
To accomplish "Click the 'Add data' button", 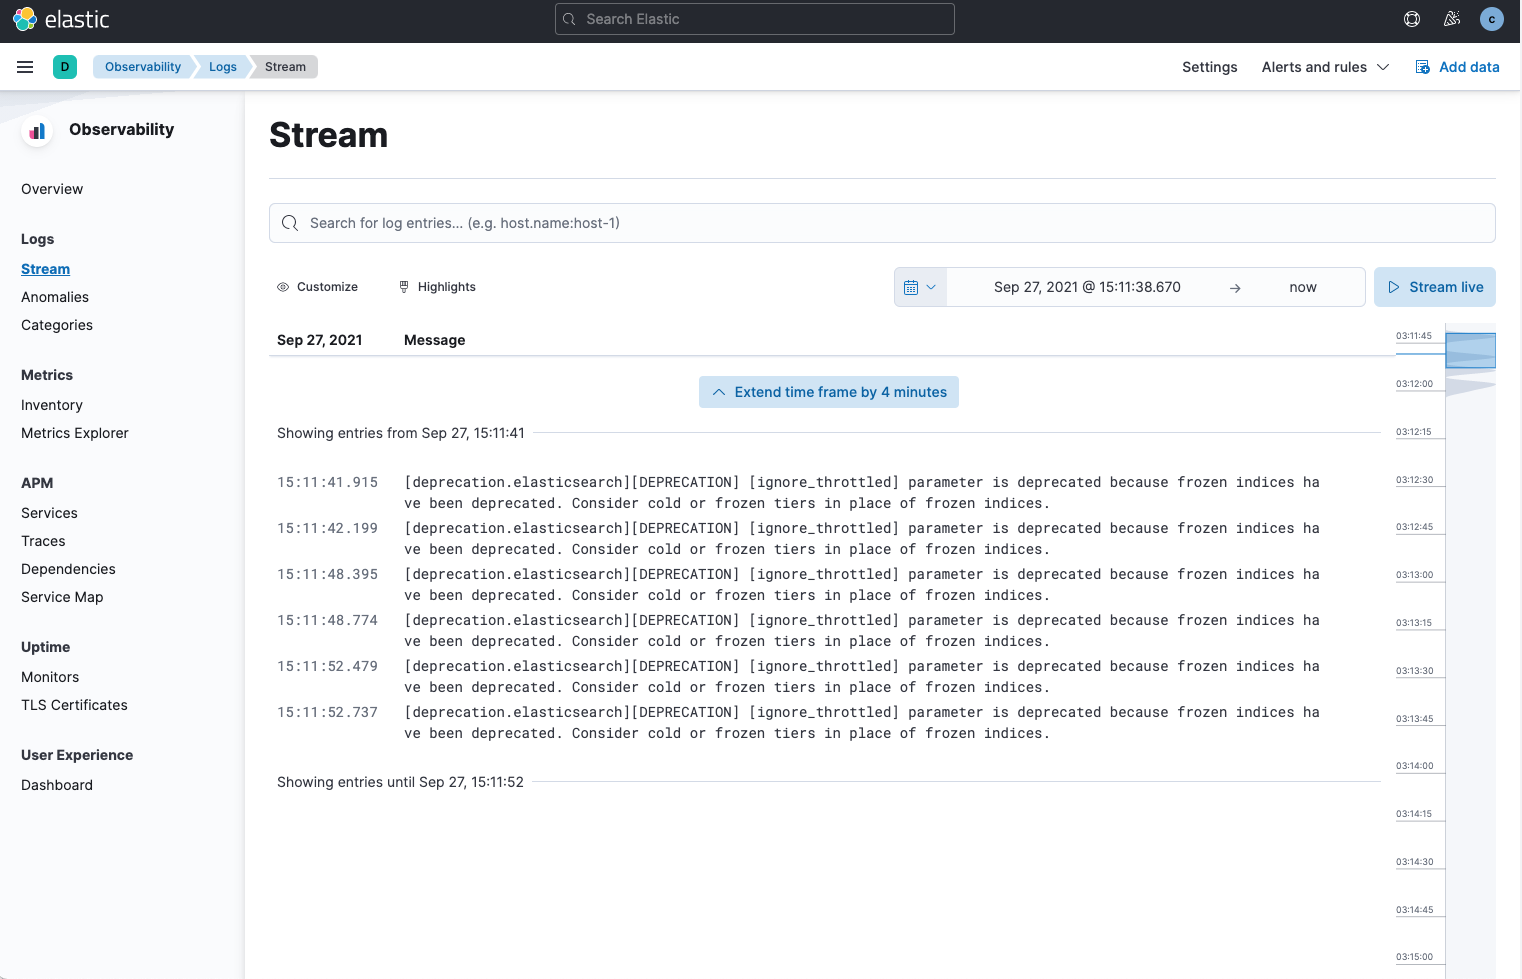I will coord(1458,67).
